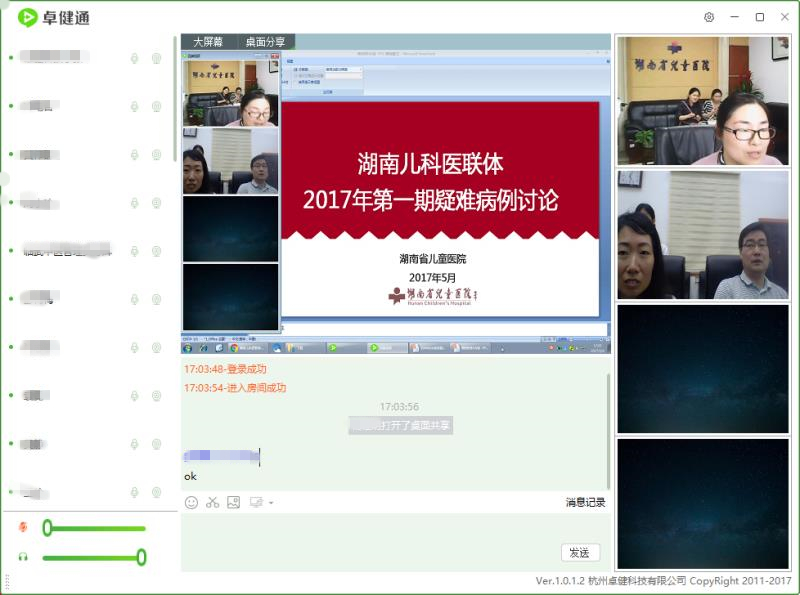Click the insert image icon in chat
The image size is (800, 595).
pyautogui.click(x=234, y=502)
